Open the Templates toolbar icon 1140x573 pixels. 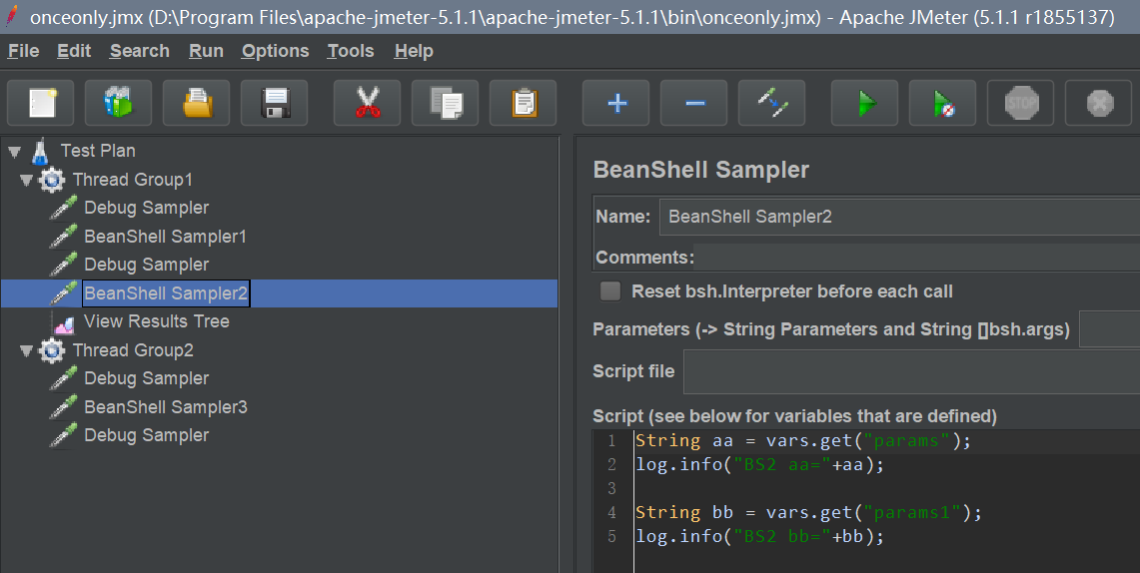click(119, 103)
